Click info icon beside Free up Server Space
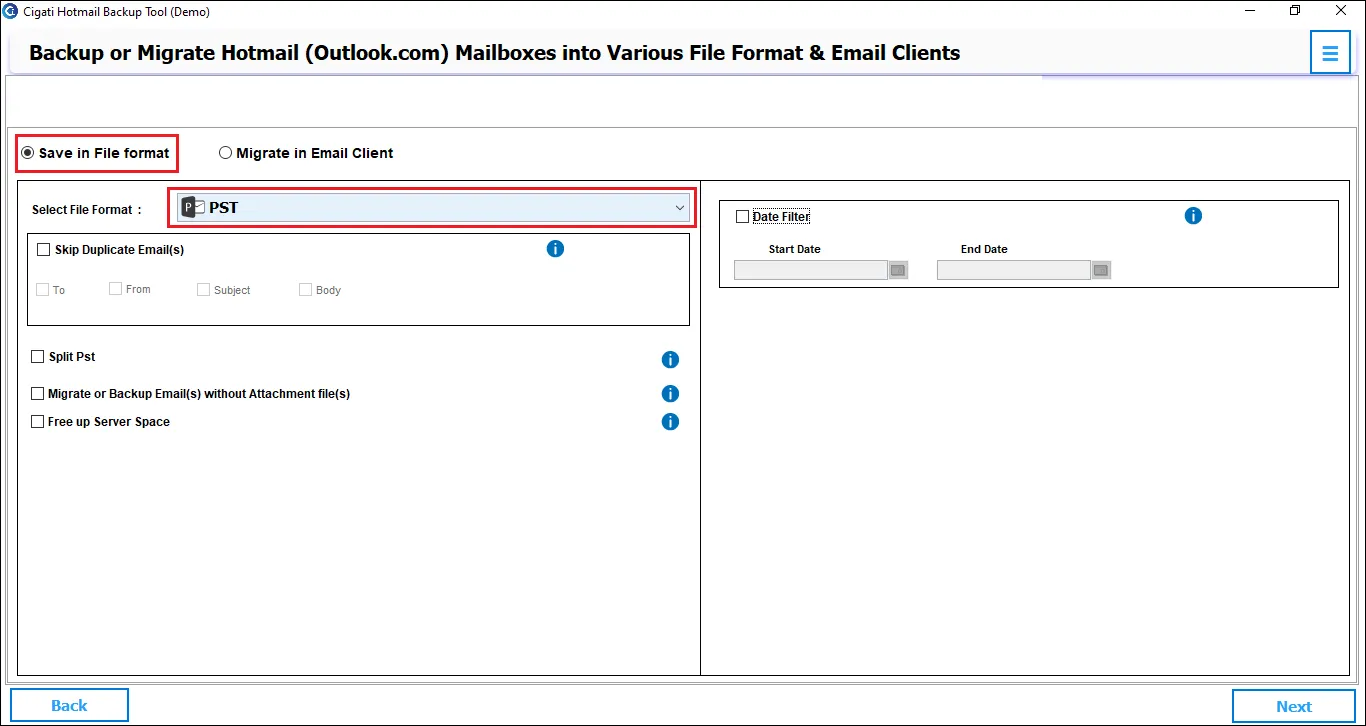The width and height of the screenshot is (1366, 726). pos(670,421)
